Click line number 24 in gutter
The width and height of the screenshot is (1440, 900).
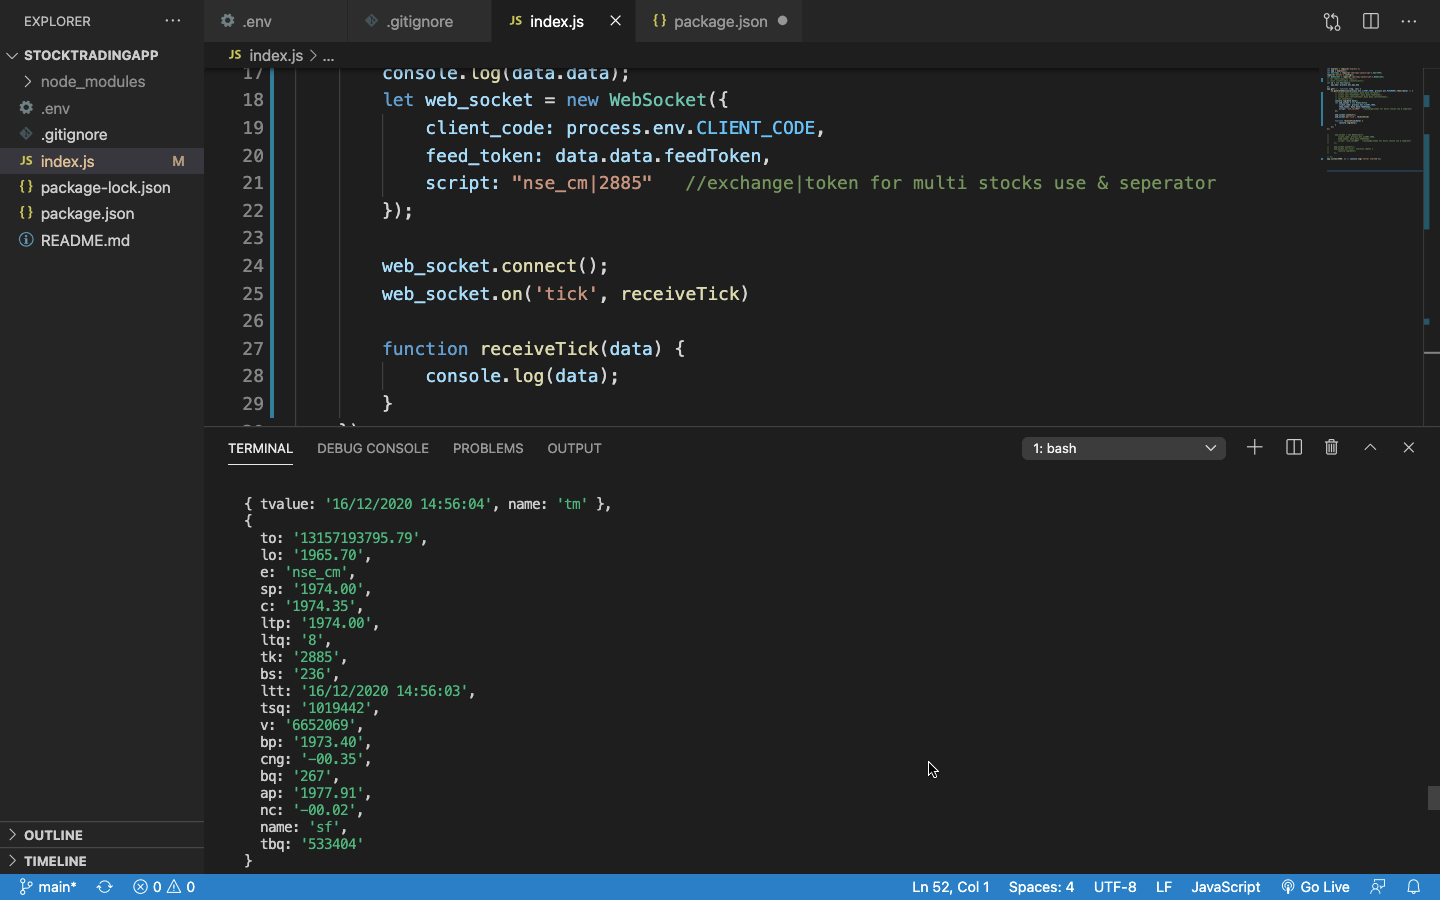click(253, 266)
